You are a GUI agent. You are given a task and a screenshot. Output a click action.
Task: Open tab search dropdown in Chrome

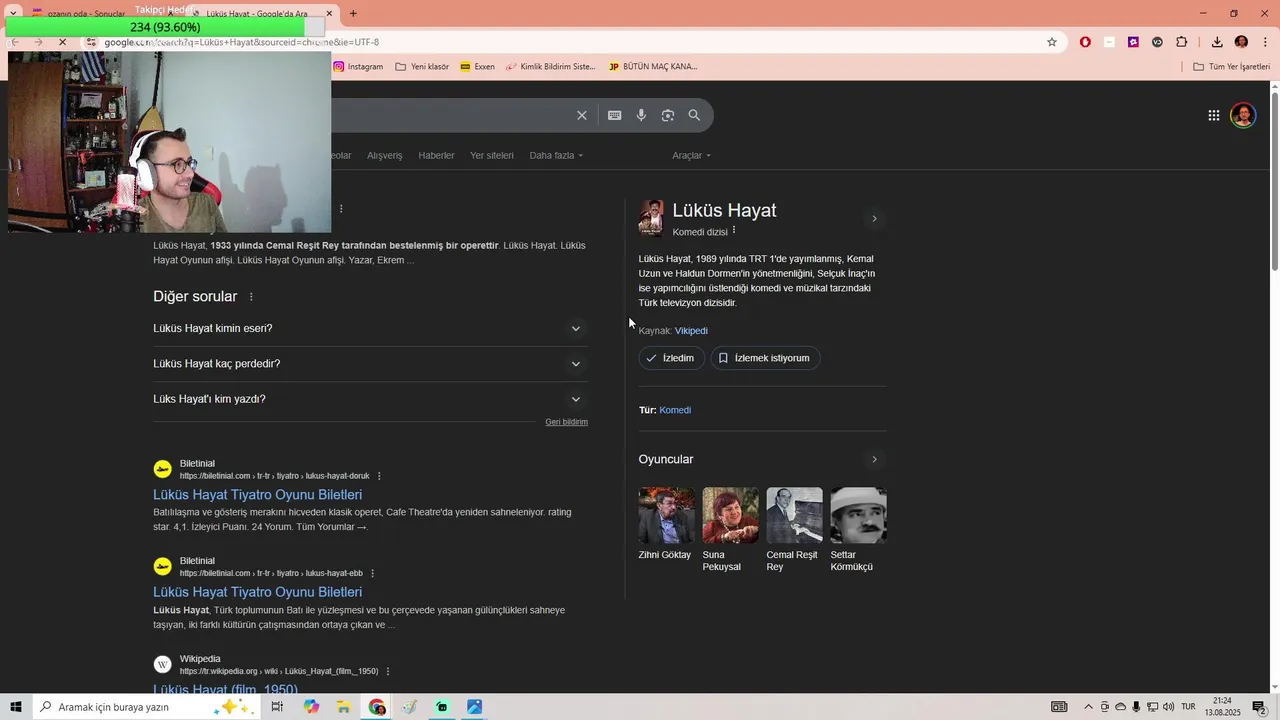click(13, 13)
